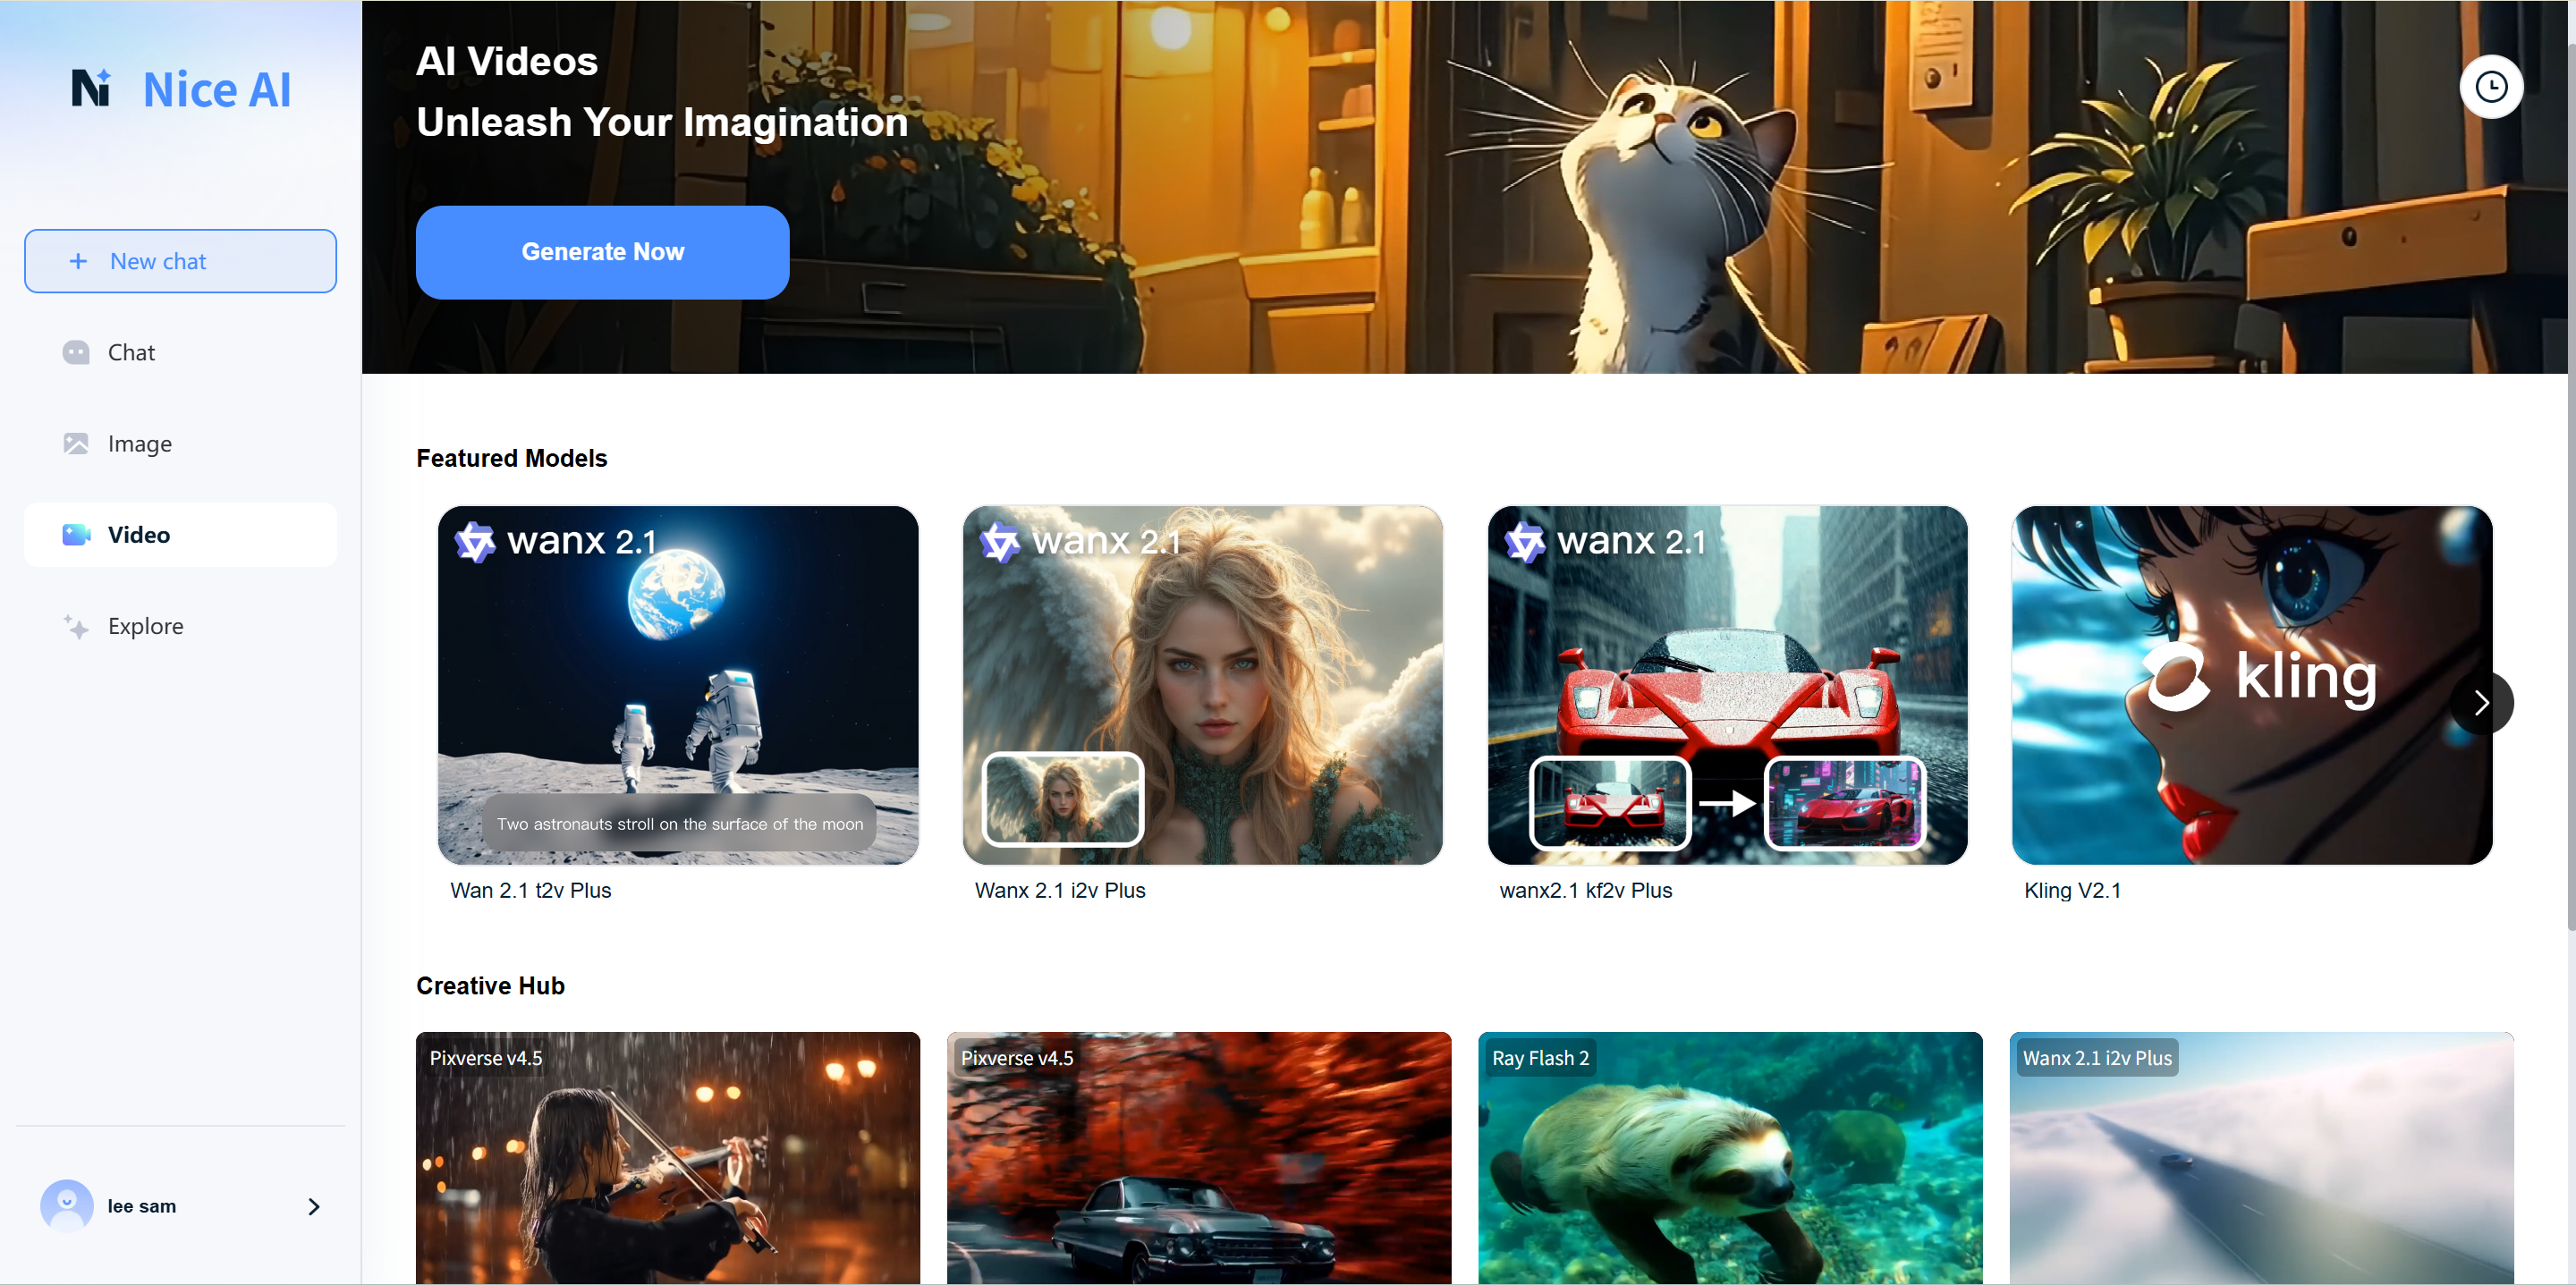Image resolution: width=2576 pixels, height=1285 pixels.
Task: Click the Featured Models heading
Action: click(x=512, y=458)
